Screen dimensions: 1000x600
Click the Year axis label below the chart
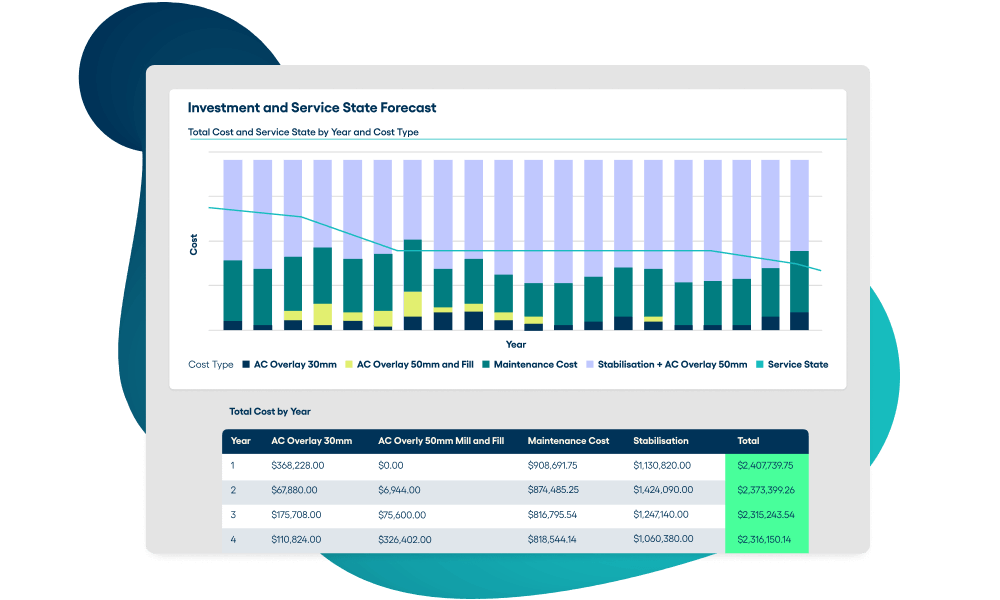click(x=516, y=344)
